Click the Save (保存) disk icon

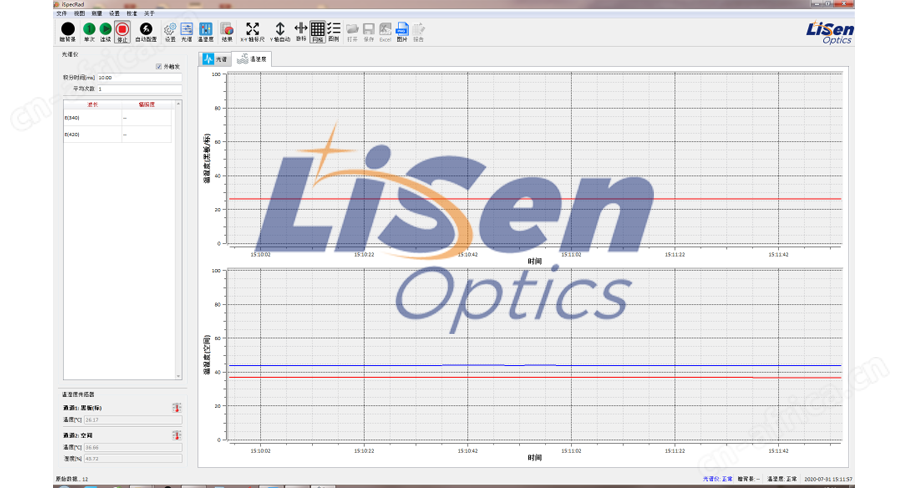(x=369, y=32)
